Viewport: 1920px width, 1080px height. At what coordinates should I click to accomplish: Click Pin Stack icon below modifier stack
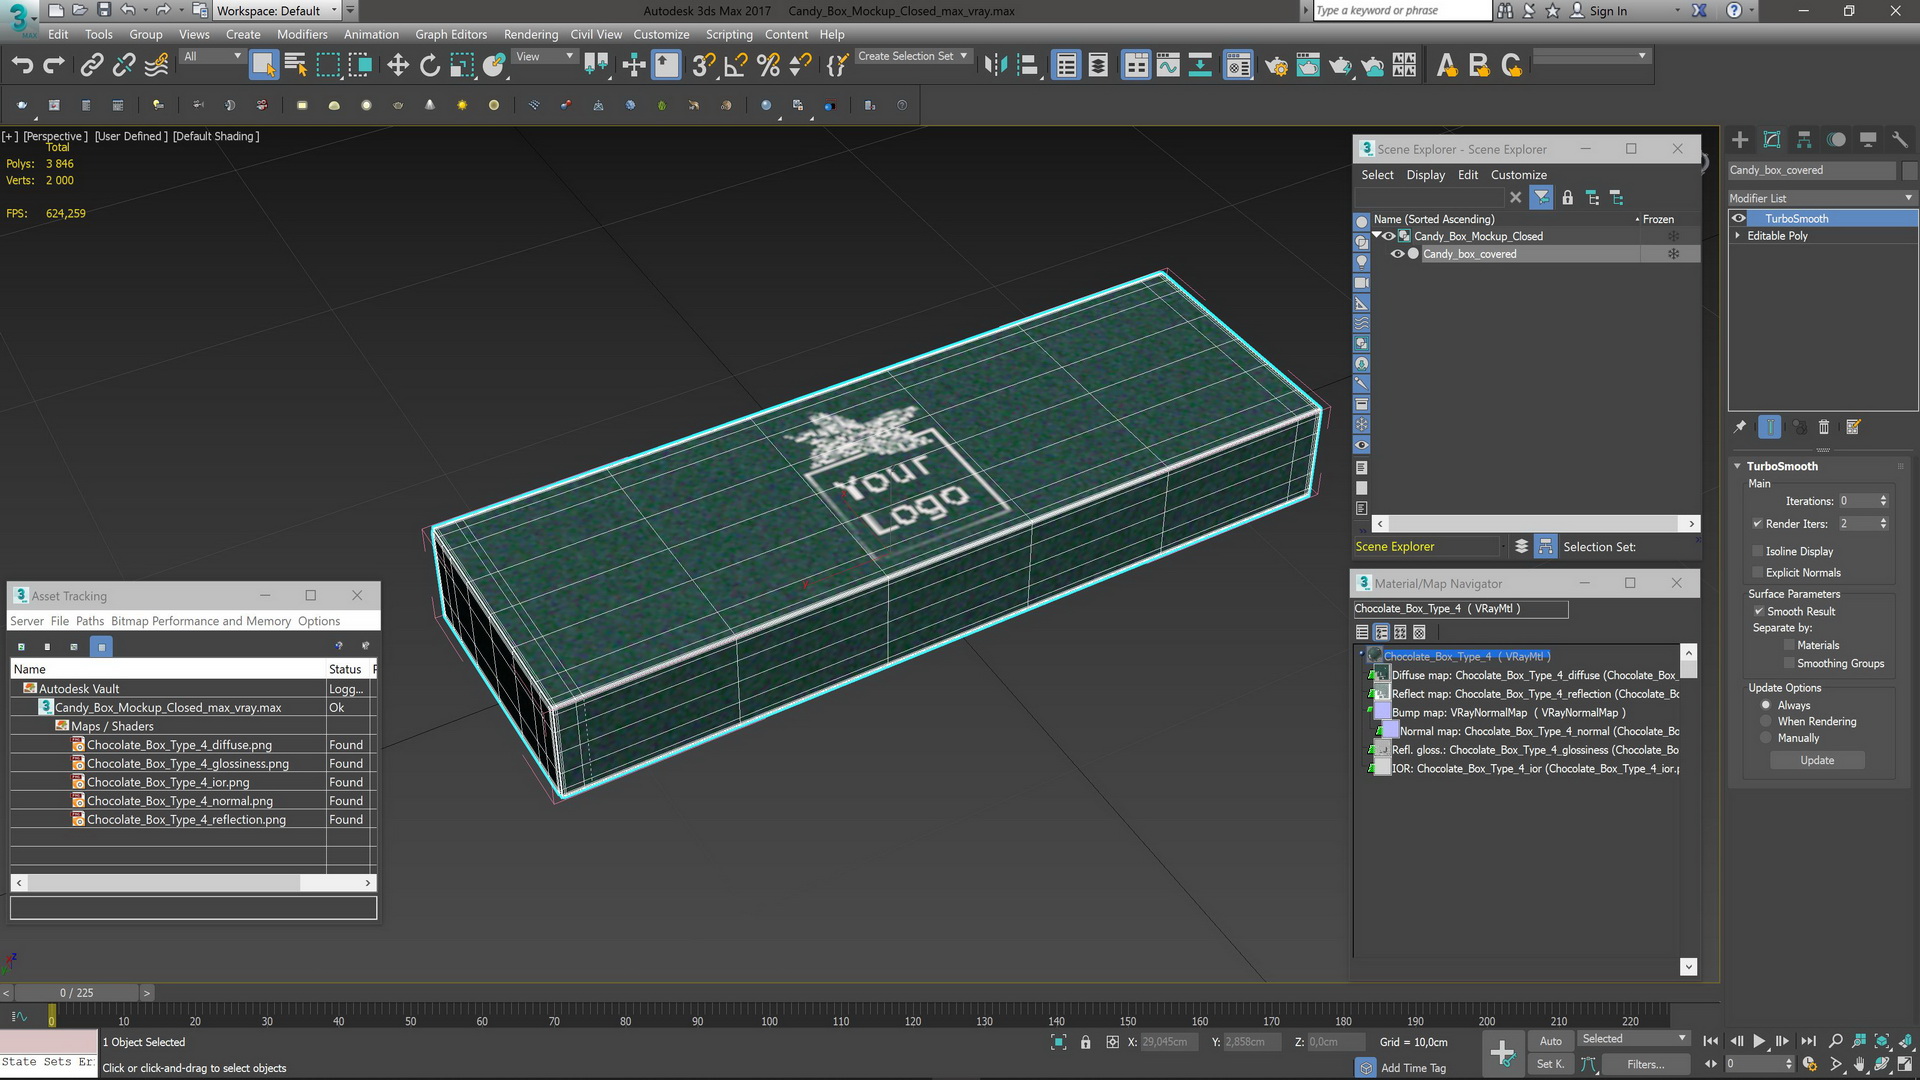[1740, 427]
